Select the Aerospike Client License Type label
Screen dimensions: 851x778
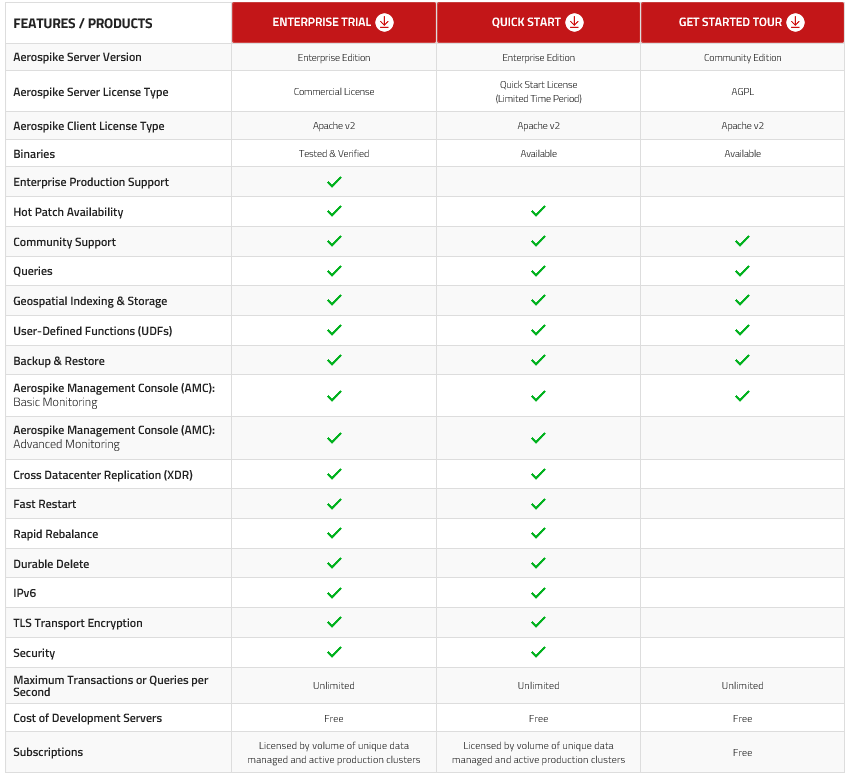click(x=88, y=126)
